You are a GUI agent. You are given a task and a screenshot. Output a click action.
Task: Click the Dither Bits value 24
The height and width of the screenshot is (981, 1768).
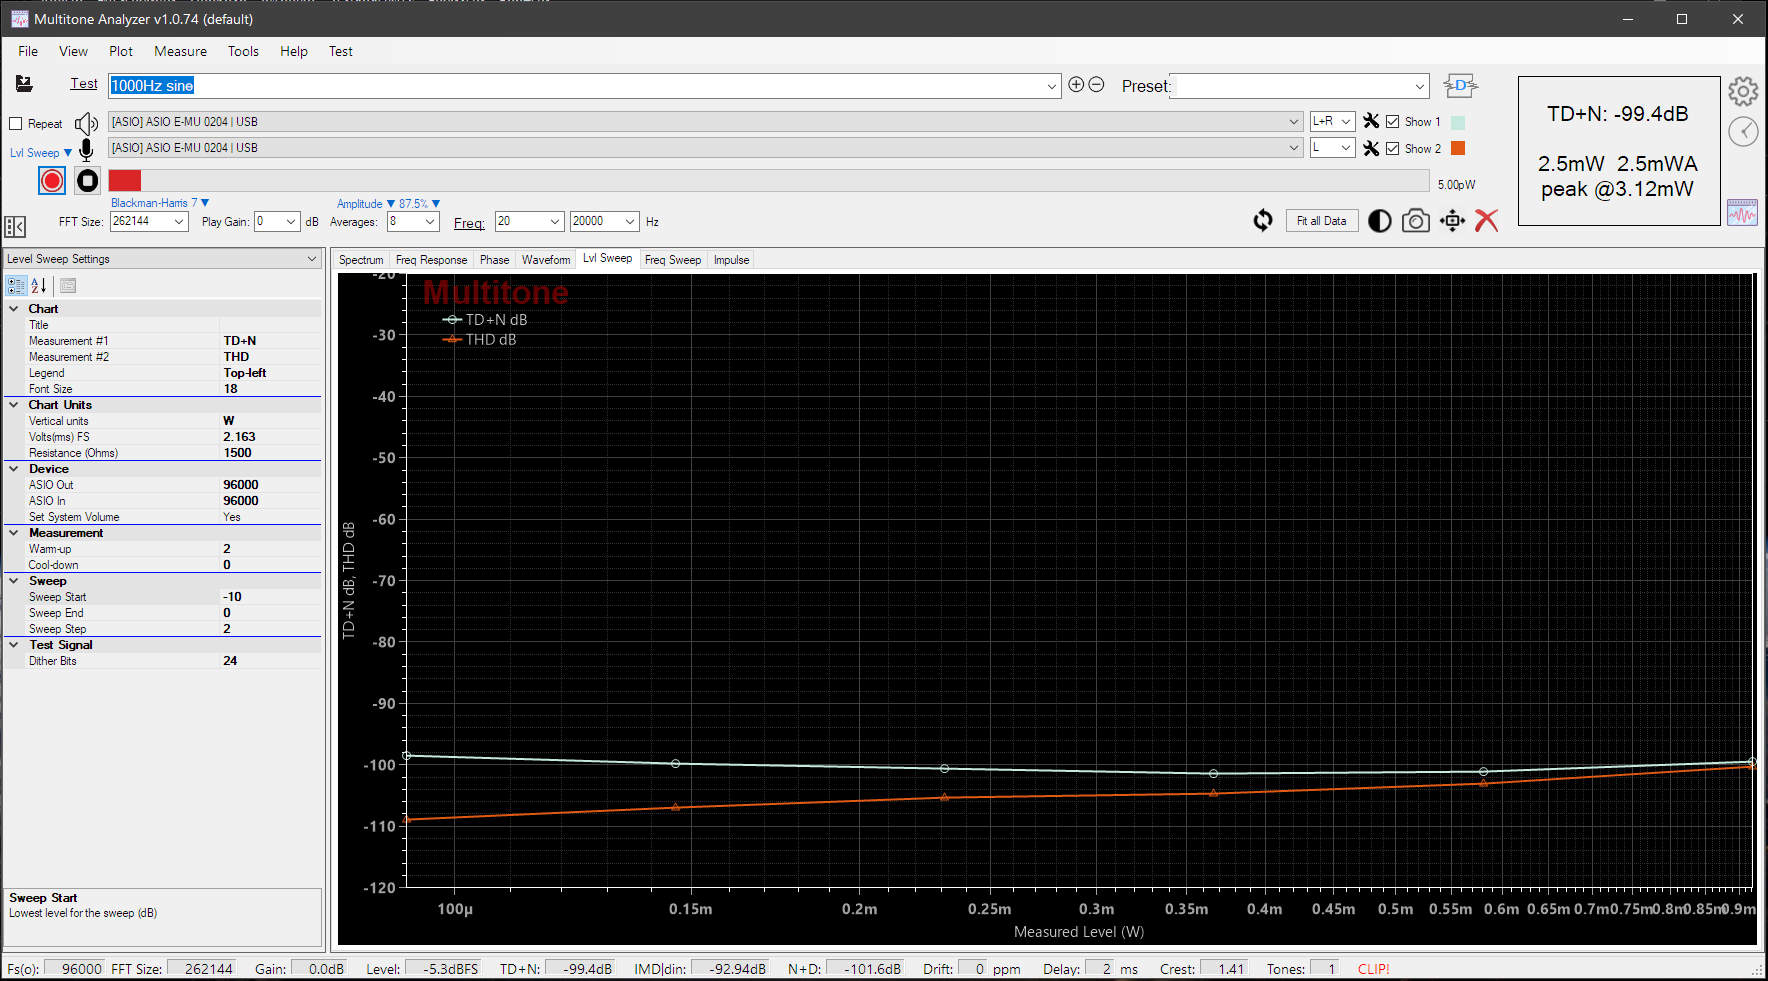click(270, 661)
